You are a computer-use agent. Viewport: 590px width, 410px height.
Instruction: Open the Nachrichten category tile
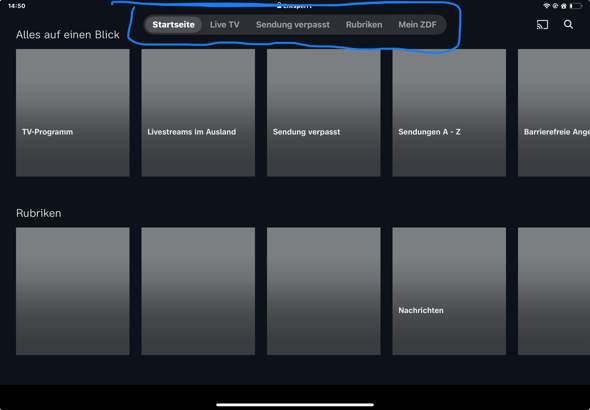click(x=449, y=291)
